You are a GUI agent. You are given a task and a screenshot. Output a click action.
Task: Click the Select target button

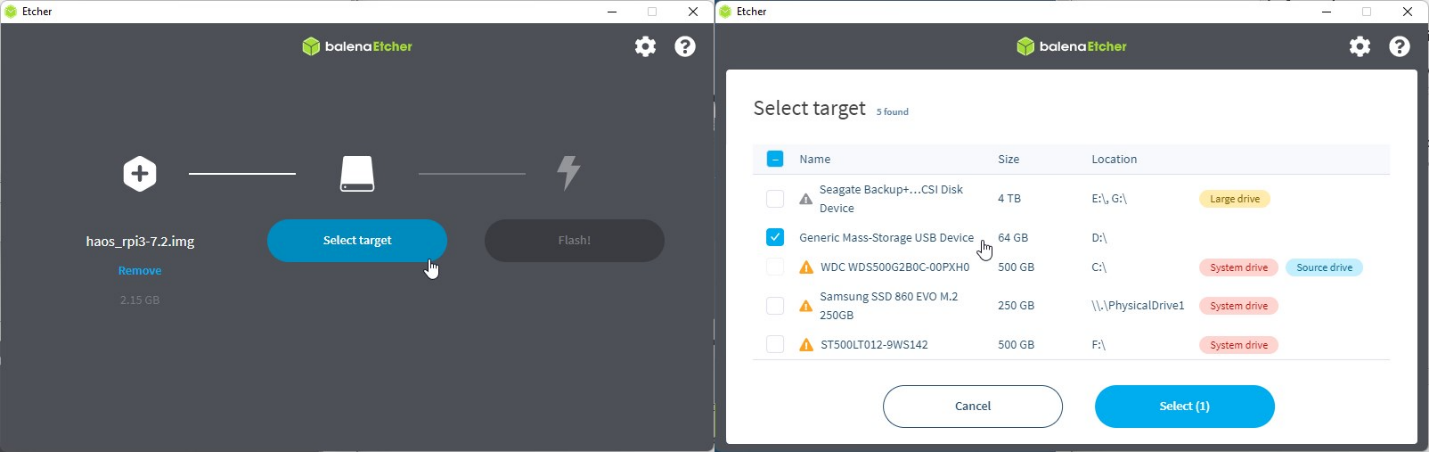[x=357, y=240]
